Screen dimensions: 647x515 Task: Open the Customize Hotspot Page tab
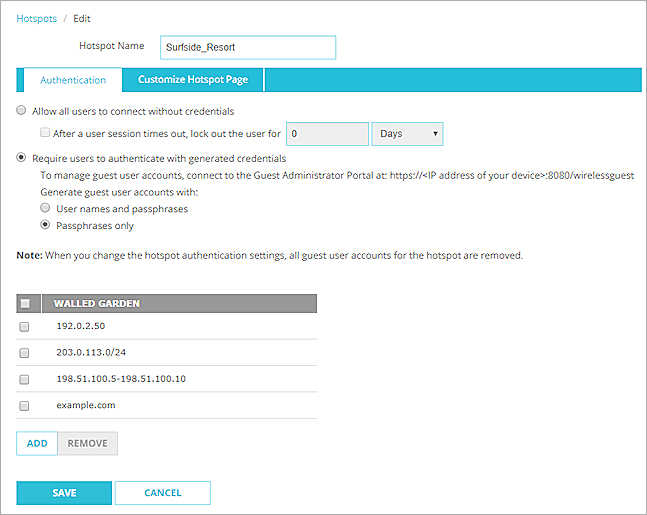pos(193,80)
